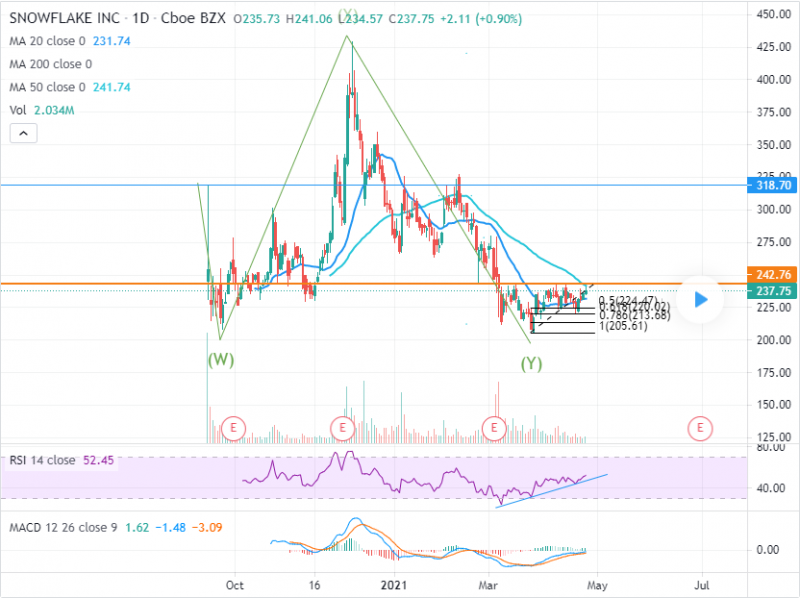The width and height of the screenshot is (800, 598).
Task: Select the (Y) wave label
Action: 531,365
